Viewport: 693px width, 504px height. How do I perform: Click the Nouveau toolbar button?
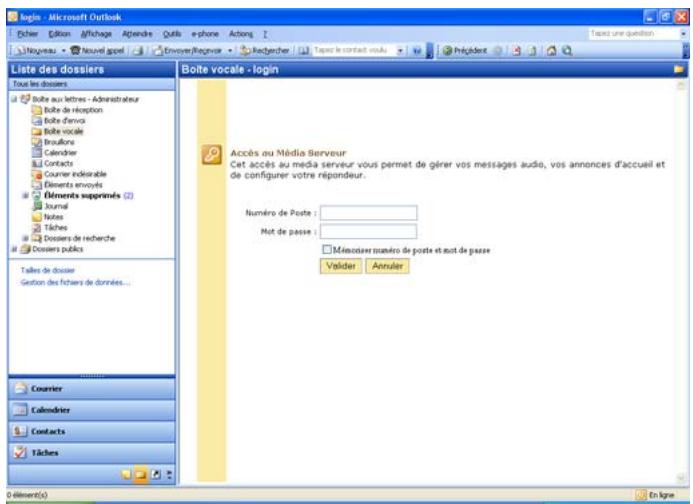click(35, 51)
